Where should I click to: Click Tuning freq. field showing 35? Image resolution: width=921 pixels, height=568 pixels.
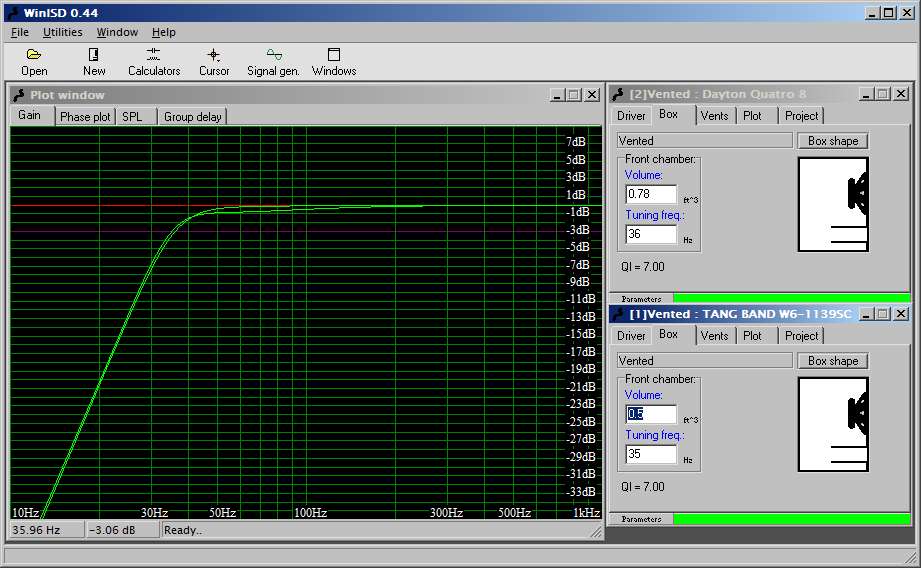[651, 453]
